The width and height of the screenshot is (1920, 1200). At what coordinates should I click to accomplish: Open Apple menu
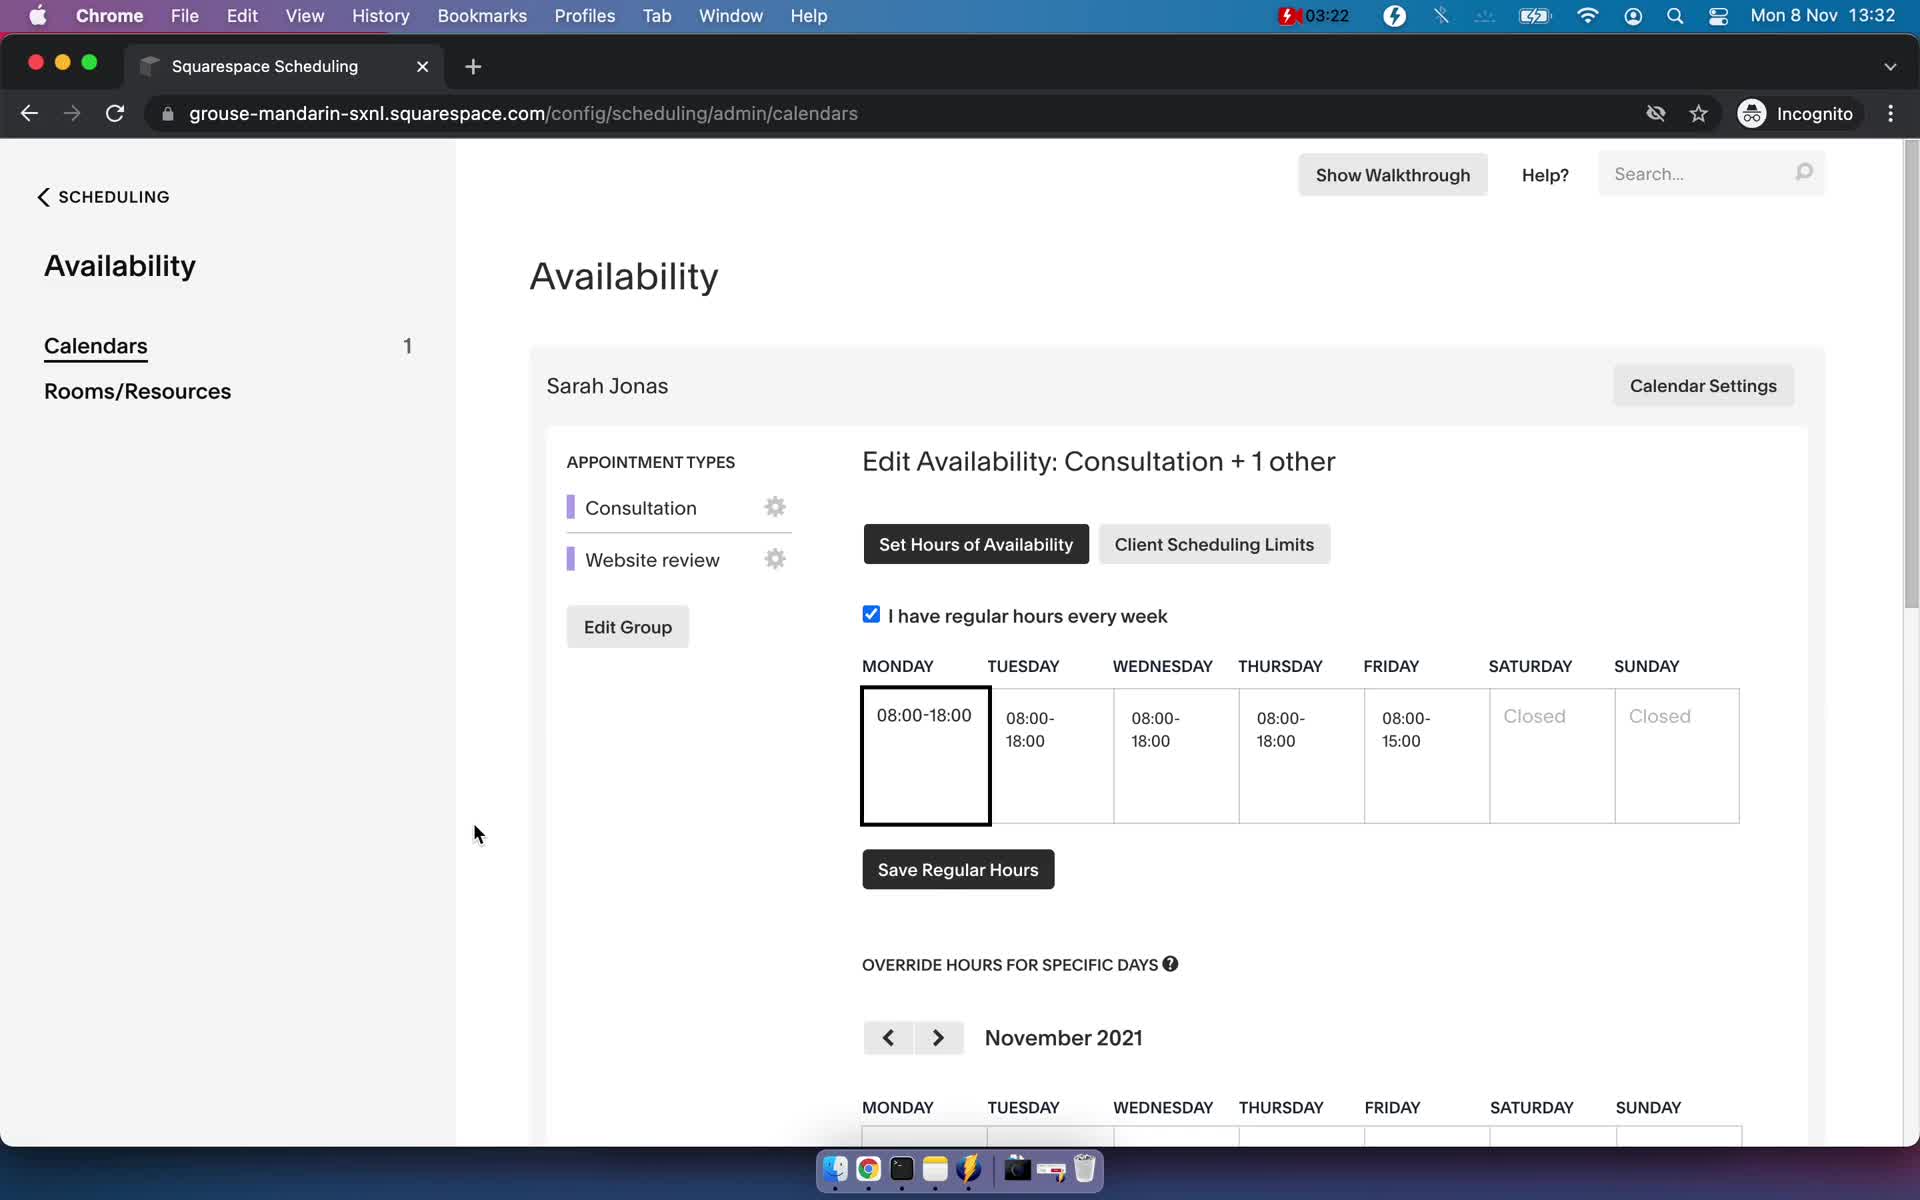(x=38, y=16)
